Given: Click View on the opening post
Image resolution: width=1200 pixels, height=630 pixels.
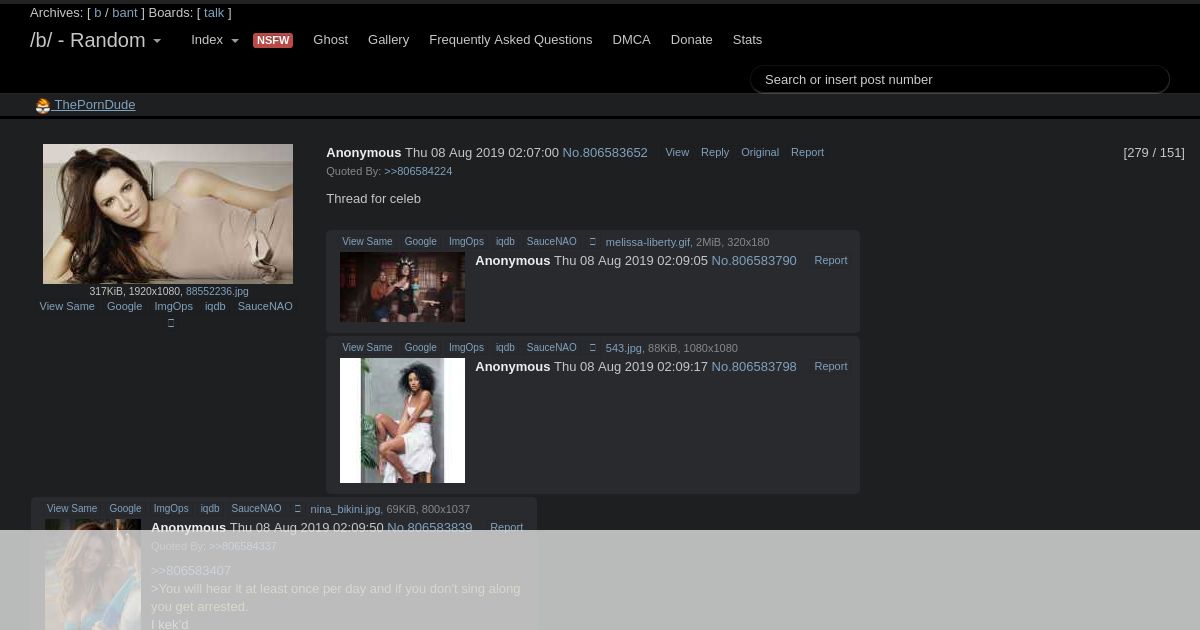Looking at the screenshot, I should 677,153.
